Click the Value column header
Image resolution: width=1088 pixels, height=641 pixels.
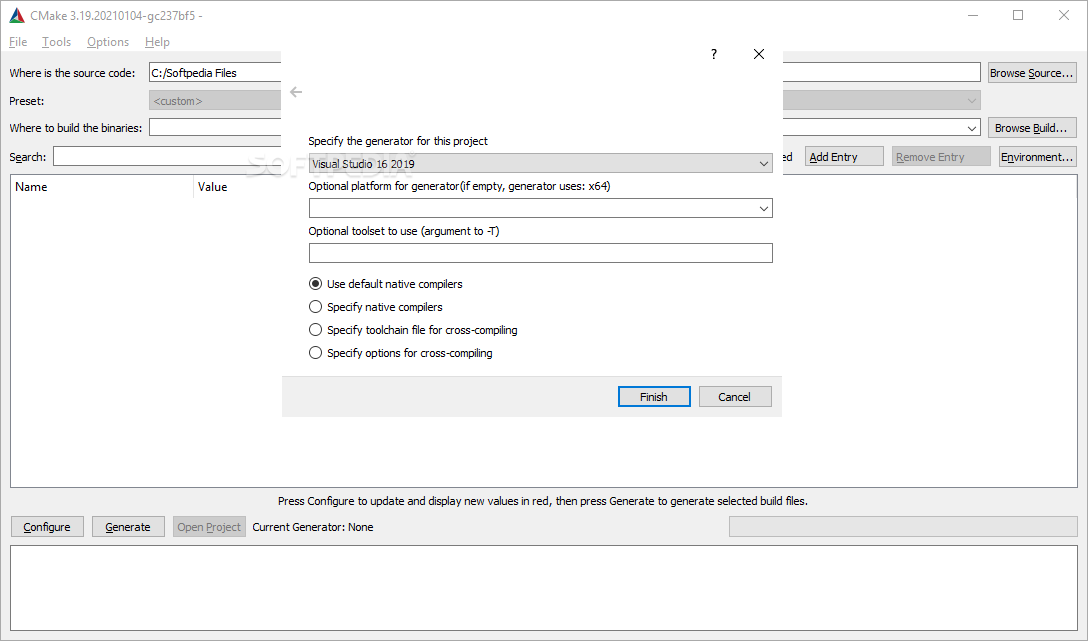tap(212, 187)
